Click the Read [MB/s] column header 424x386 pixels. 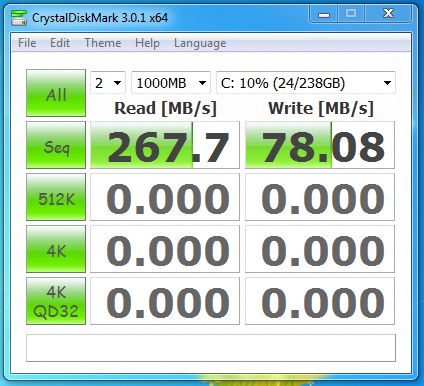pyautogui.click(x=165, y=109)
